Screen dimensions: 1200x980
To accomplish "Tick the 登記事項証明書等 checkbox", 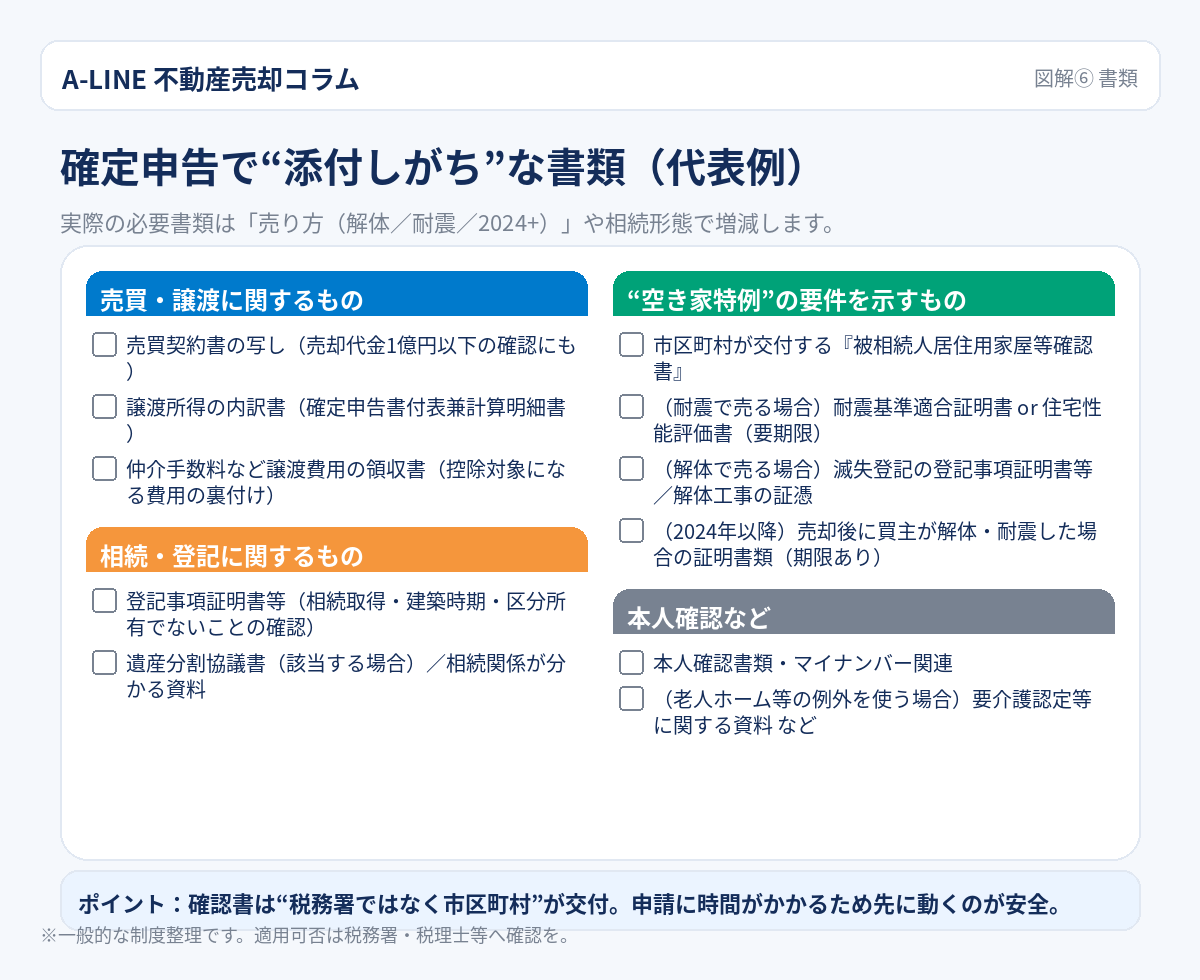I will (105, 601).
